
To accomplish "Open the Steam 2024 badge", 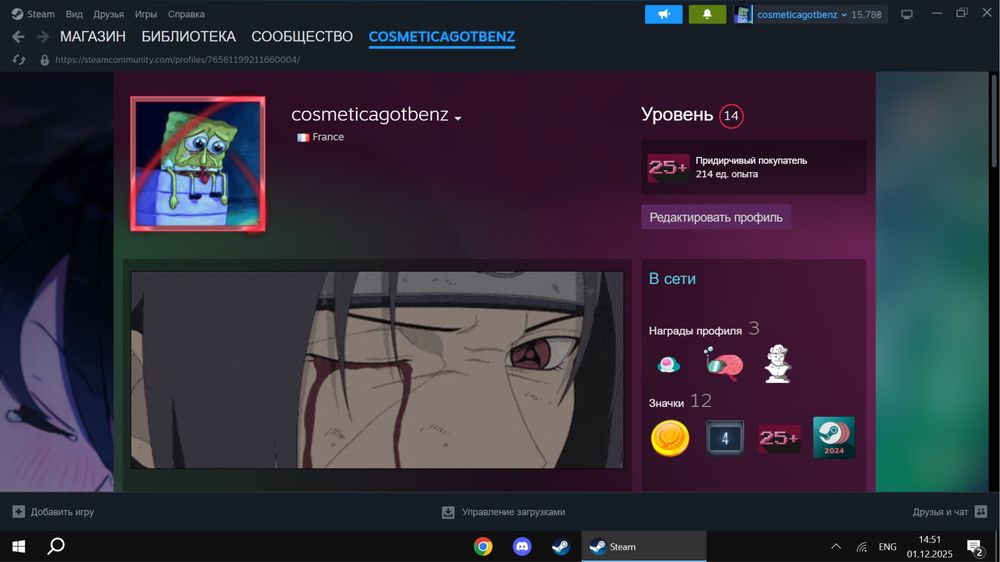I will point(834,438).
